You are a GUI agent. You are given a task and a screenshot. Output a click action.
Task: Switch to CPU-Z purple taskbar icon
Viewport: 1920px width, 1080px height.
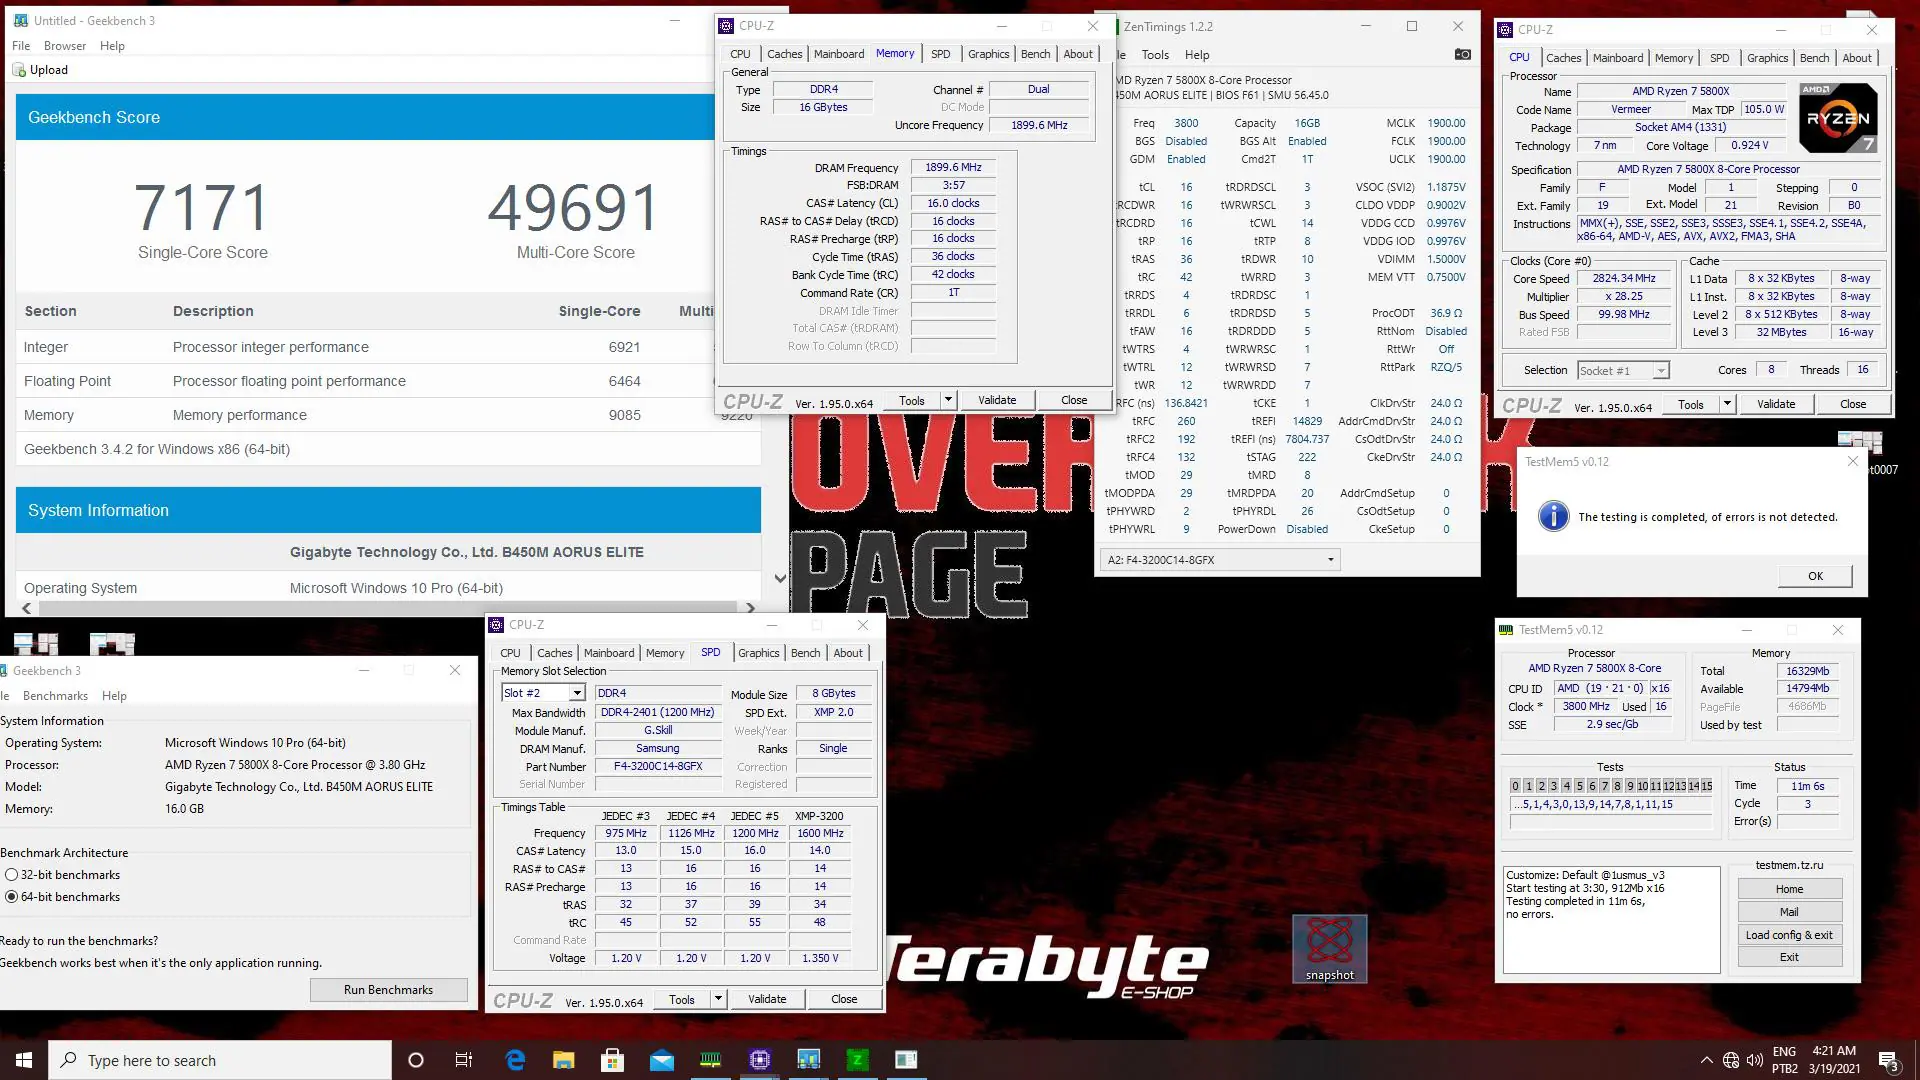(760, 1060)
